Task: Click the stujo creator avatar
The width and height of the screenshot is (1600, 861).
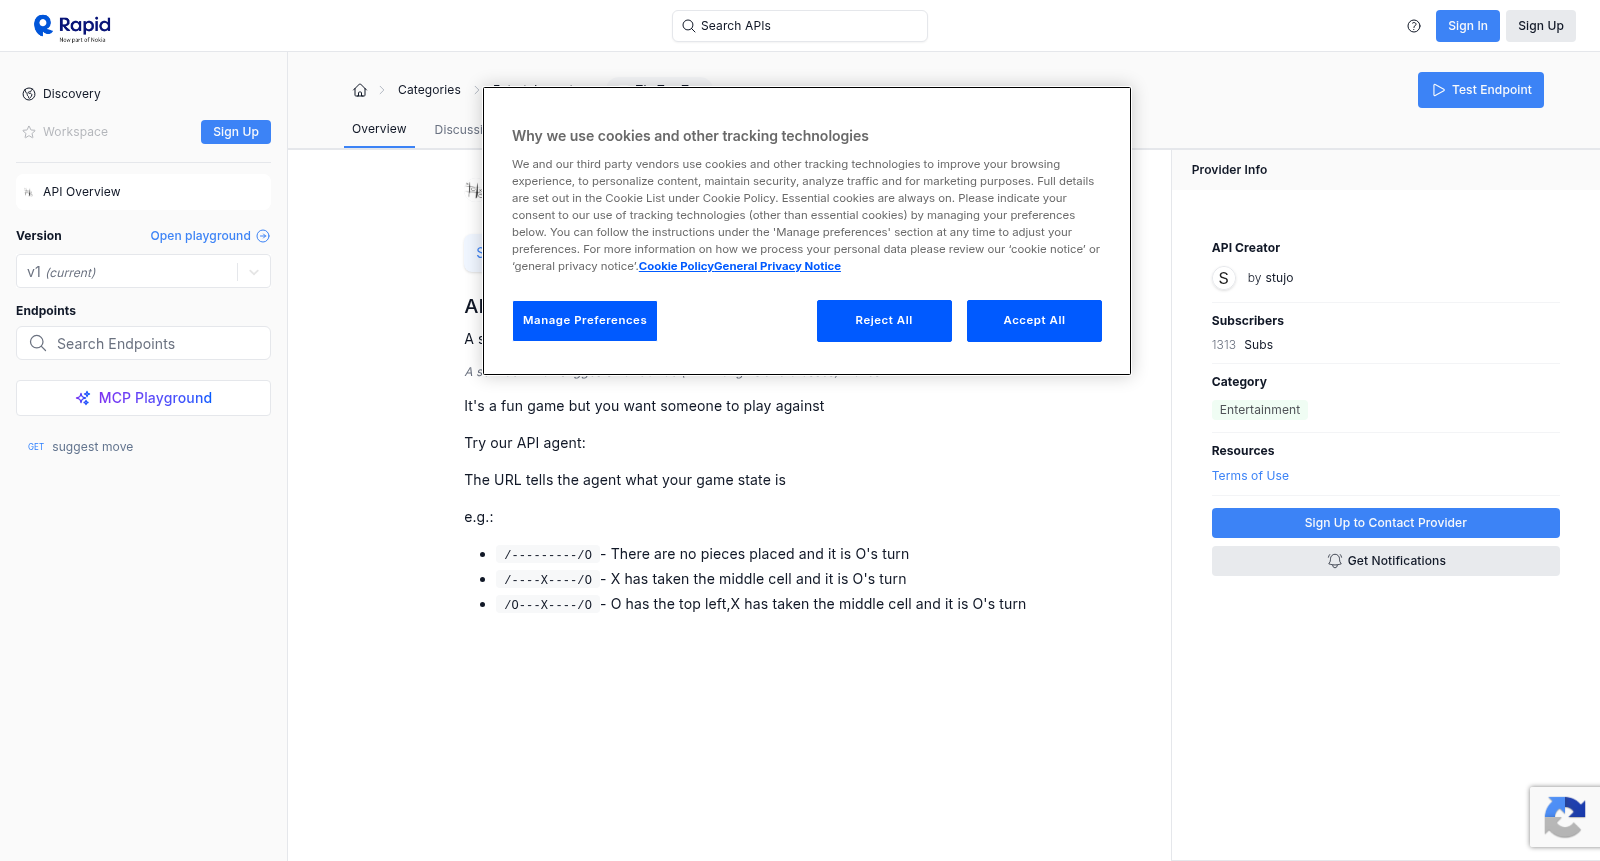Action: coord(1224,278)
